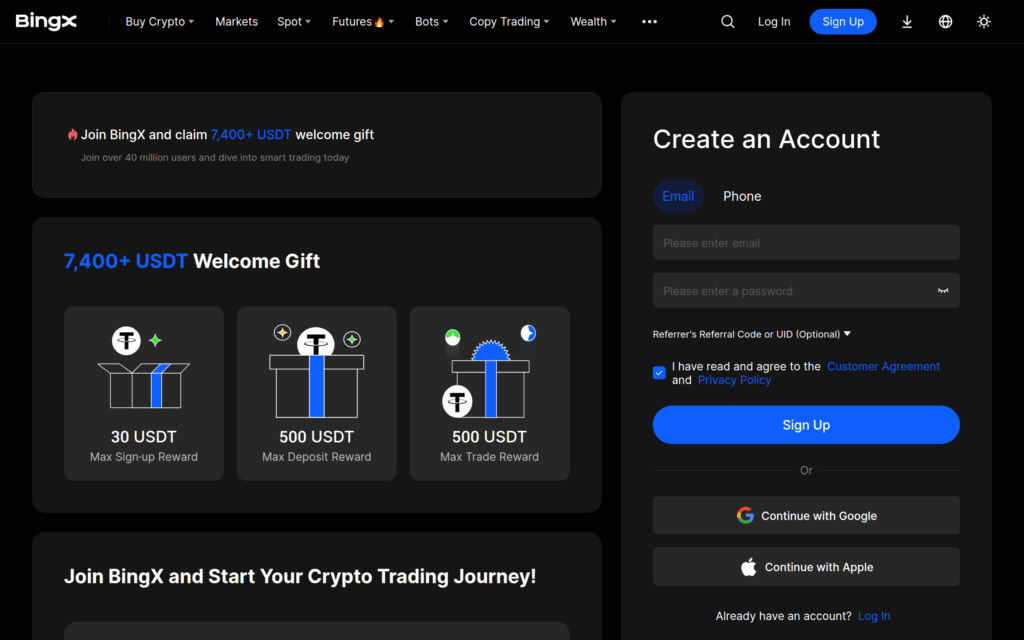Viewport: 1024px width, 640px height.
Task: Uncheck the Customer Agreement checkbox
Action: [x=659, y=373]
